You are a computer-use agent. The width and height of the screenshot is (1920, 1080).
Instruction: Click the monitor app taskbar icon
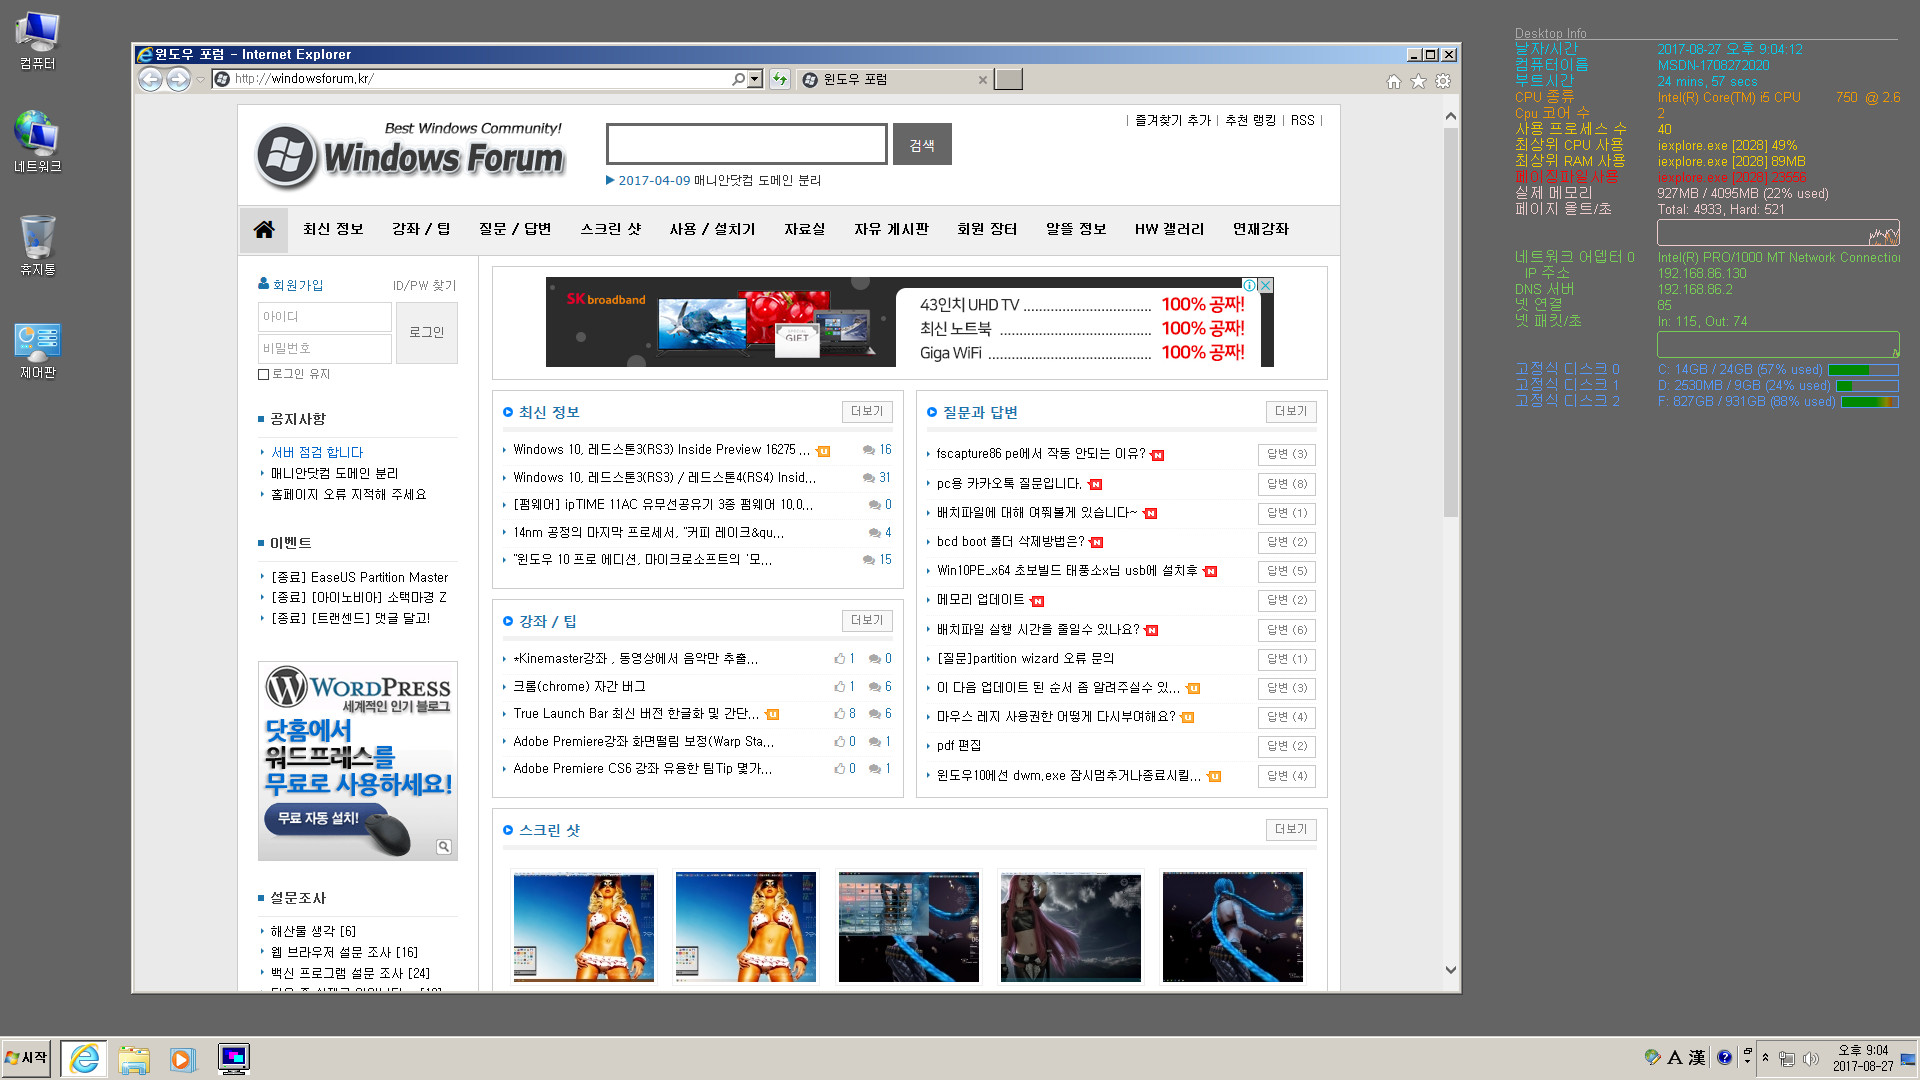tap(234, 1058)
